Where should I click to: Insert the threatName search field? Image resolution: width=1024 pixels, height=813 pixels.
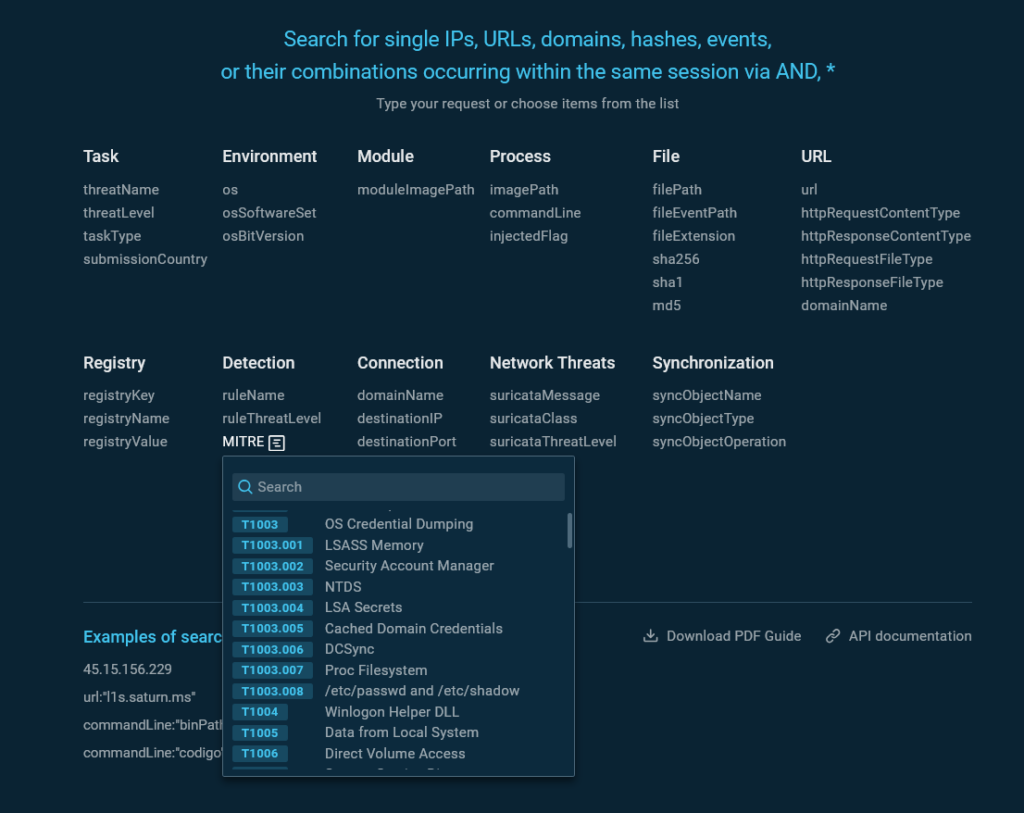(121, 190)
